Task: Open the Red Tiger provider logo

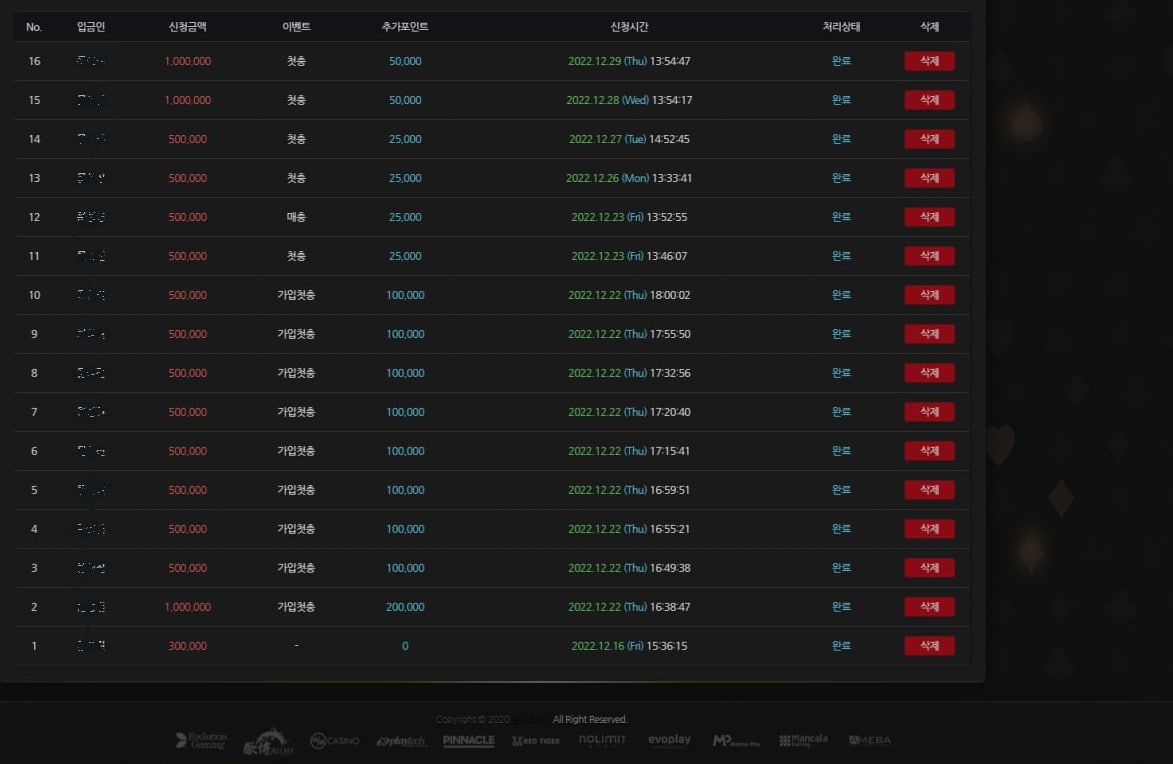Action: pos(535,741)
